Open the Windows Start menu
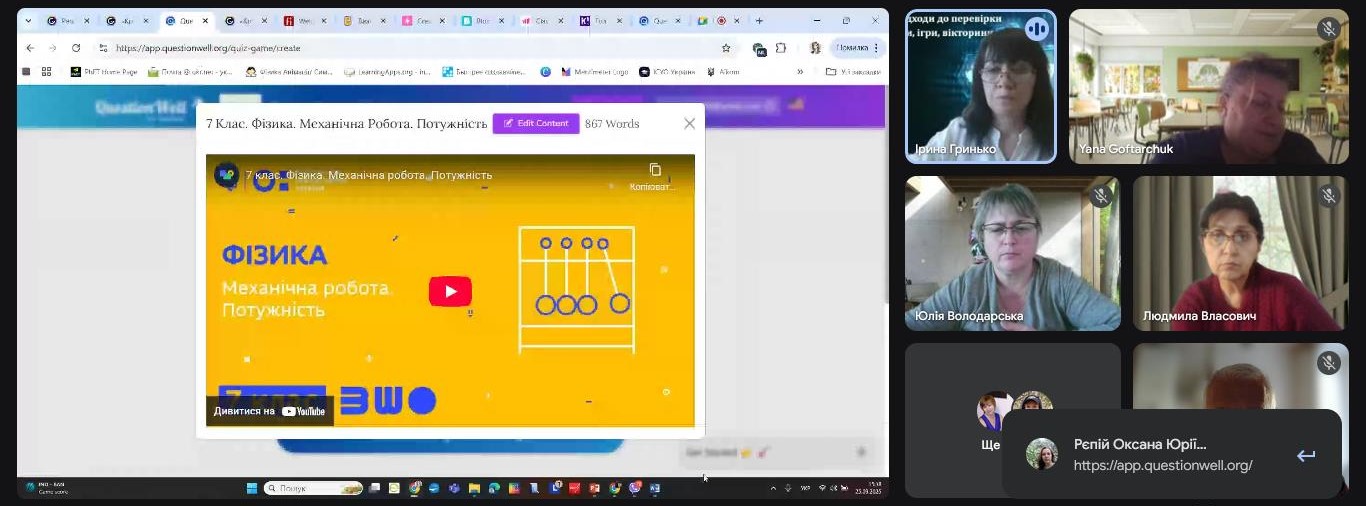This screenshot has width=1366, height=506. click(x=253, y=489)
